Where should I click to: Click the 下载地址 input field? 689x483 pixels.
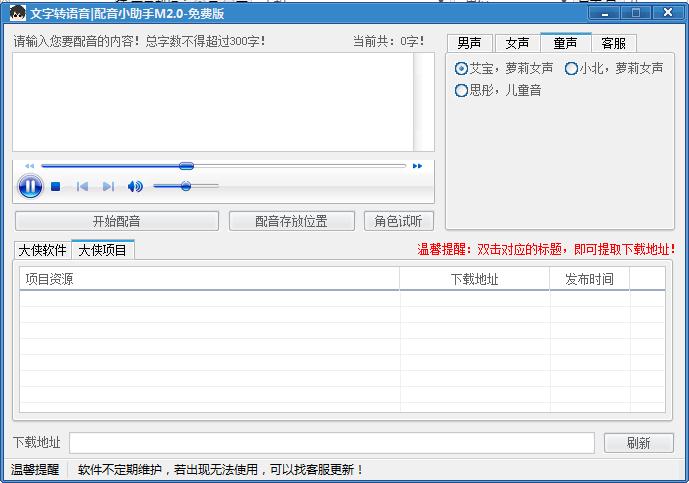(331, 443)
